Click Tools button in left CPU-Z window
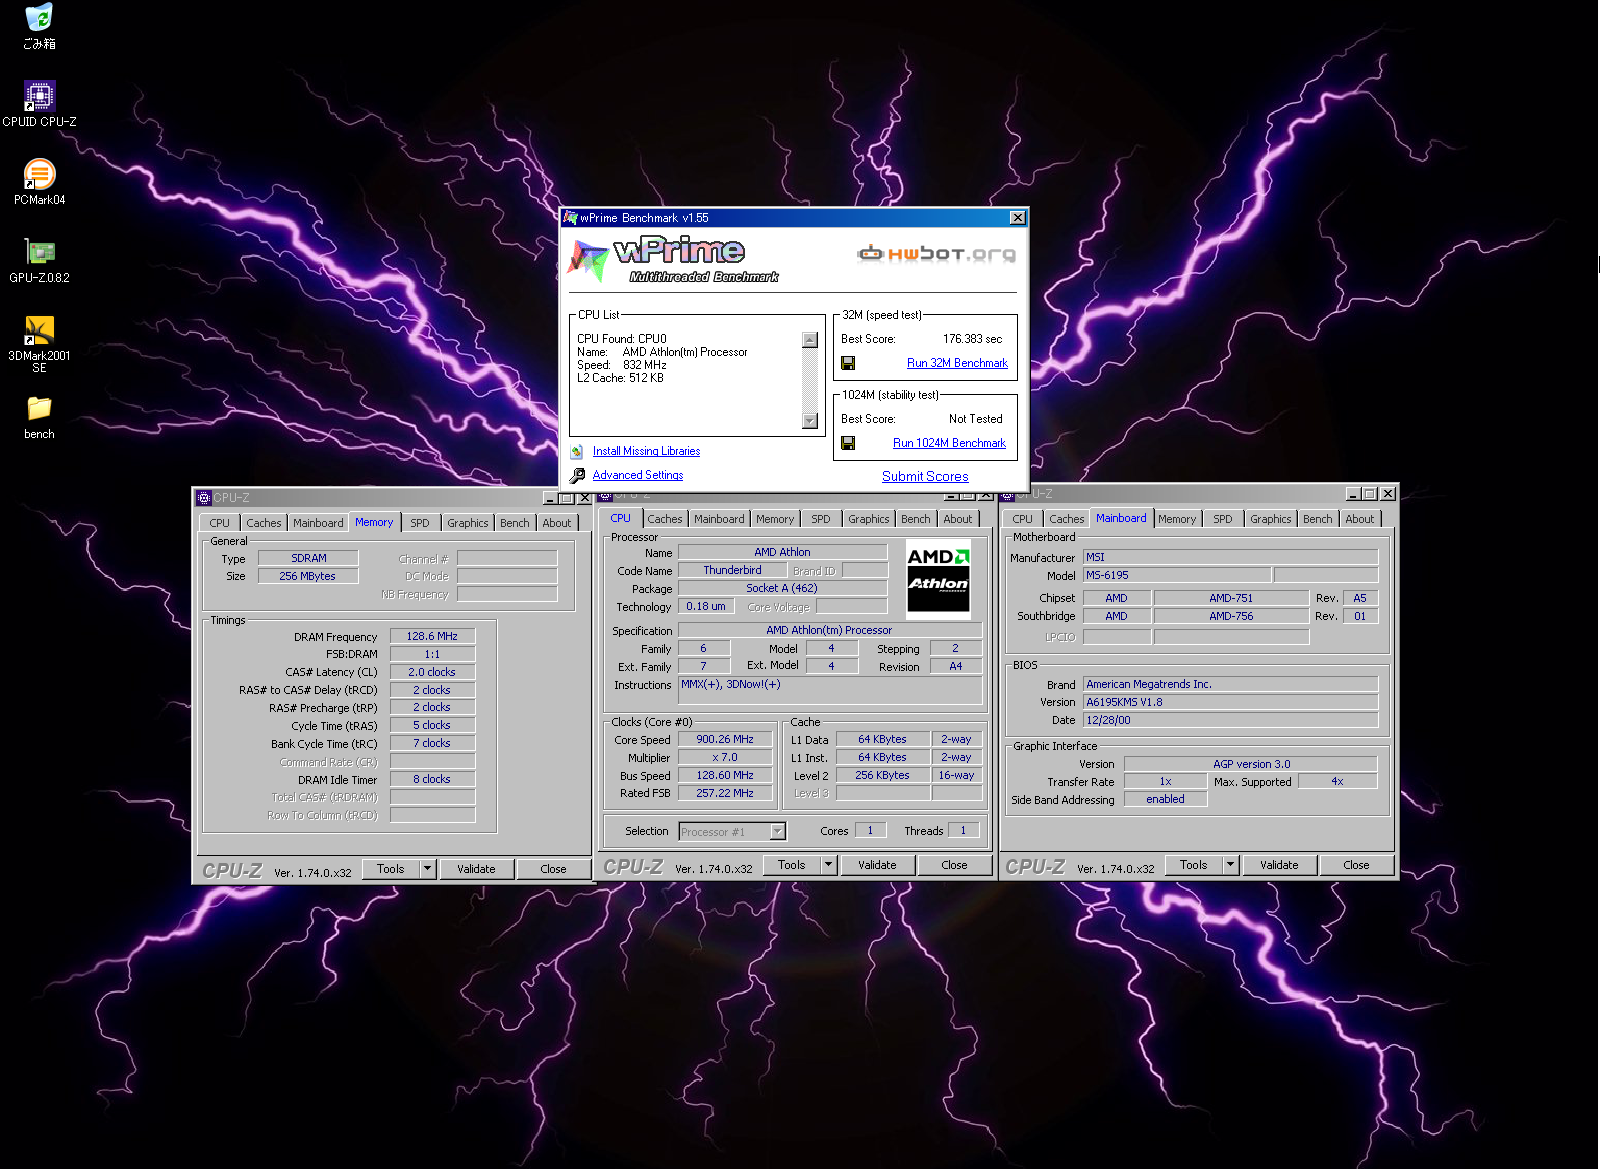This screenshot has width=1600, height=1169. tap(390, 869)
